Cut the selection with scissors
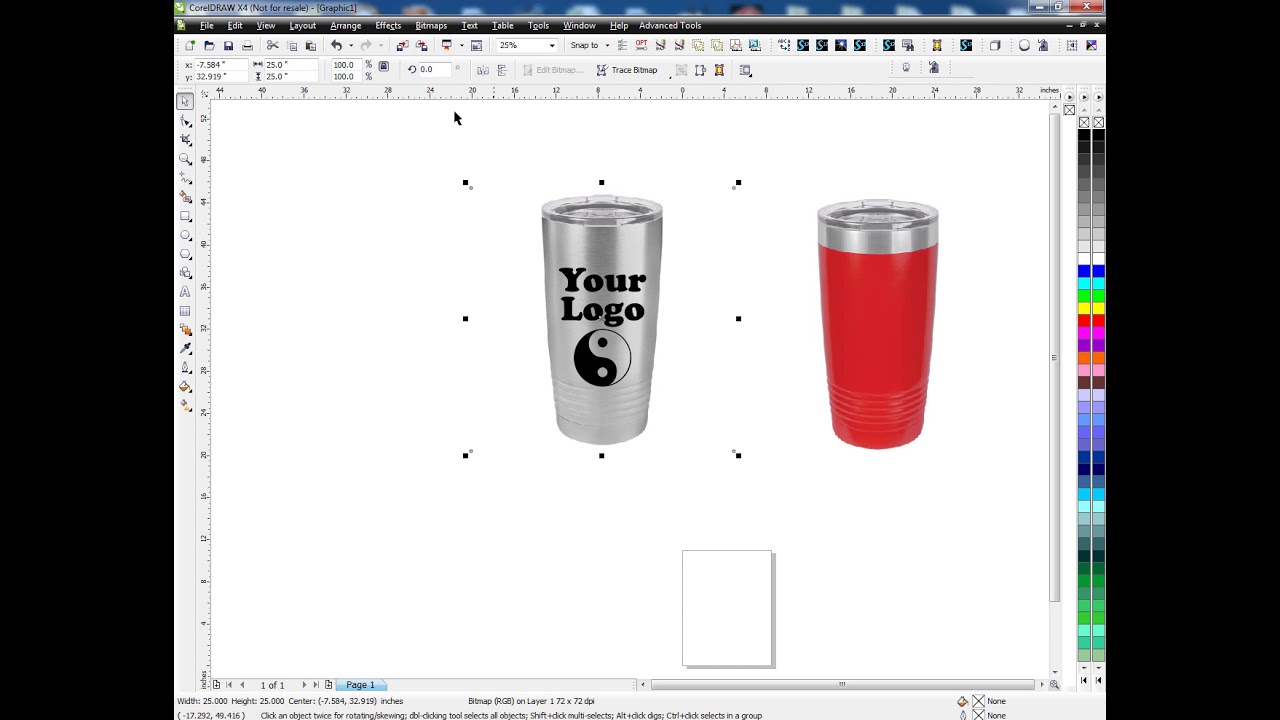The width and height of the screenshot is (1280, 720). point(272,45)
